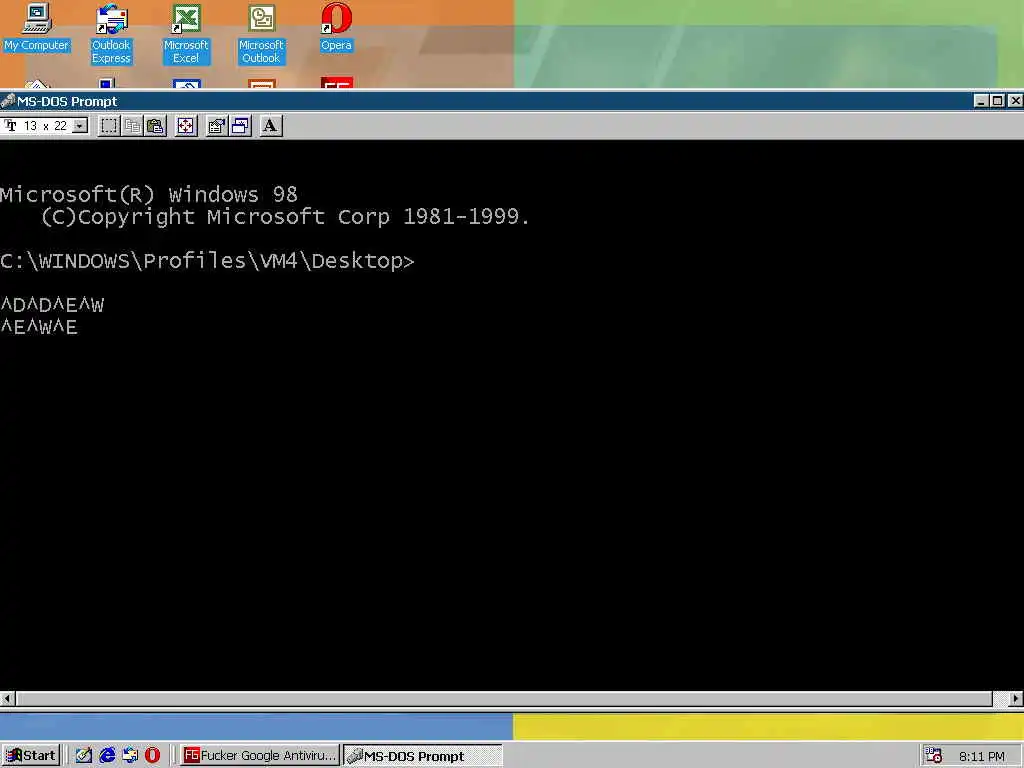
Task: Launch Opera from quick launch
Action: click(152, 755)
